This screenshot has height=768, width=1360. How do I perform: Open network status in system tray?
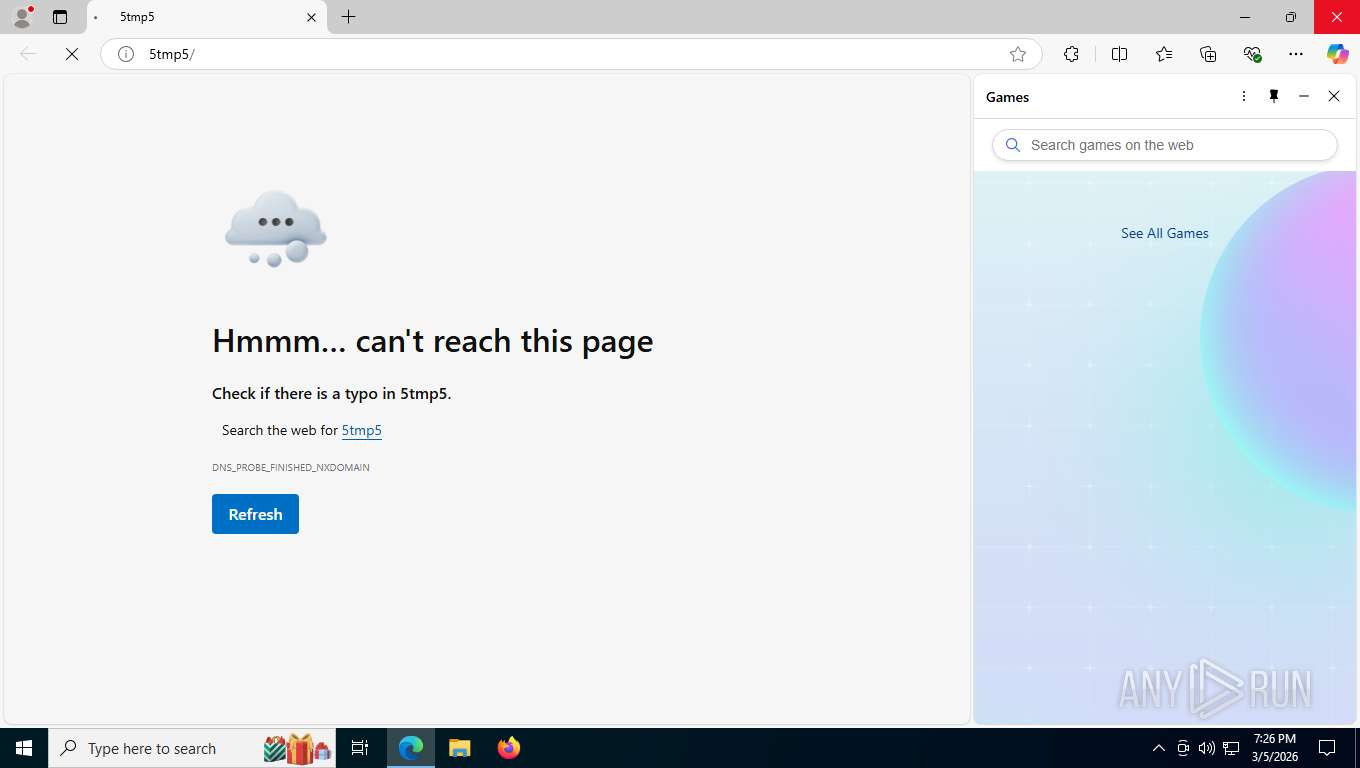click(x=1231, y=748)
